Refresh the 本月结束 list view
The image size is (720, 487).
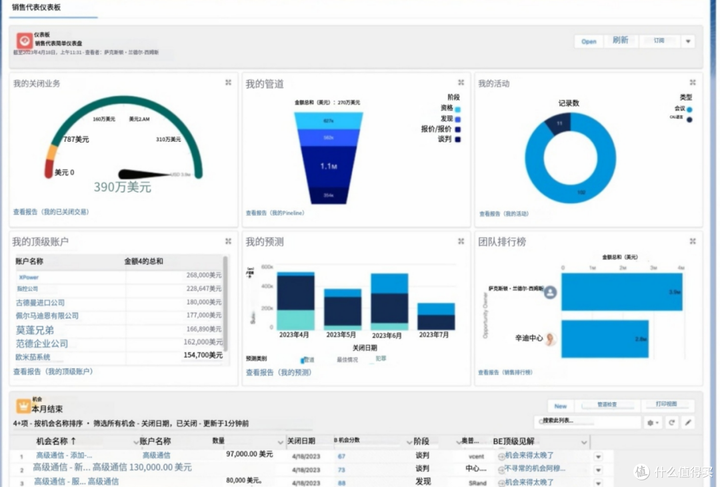(672, 423)
